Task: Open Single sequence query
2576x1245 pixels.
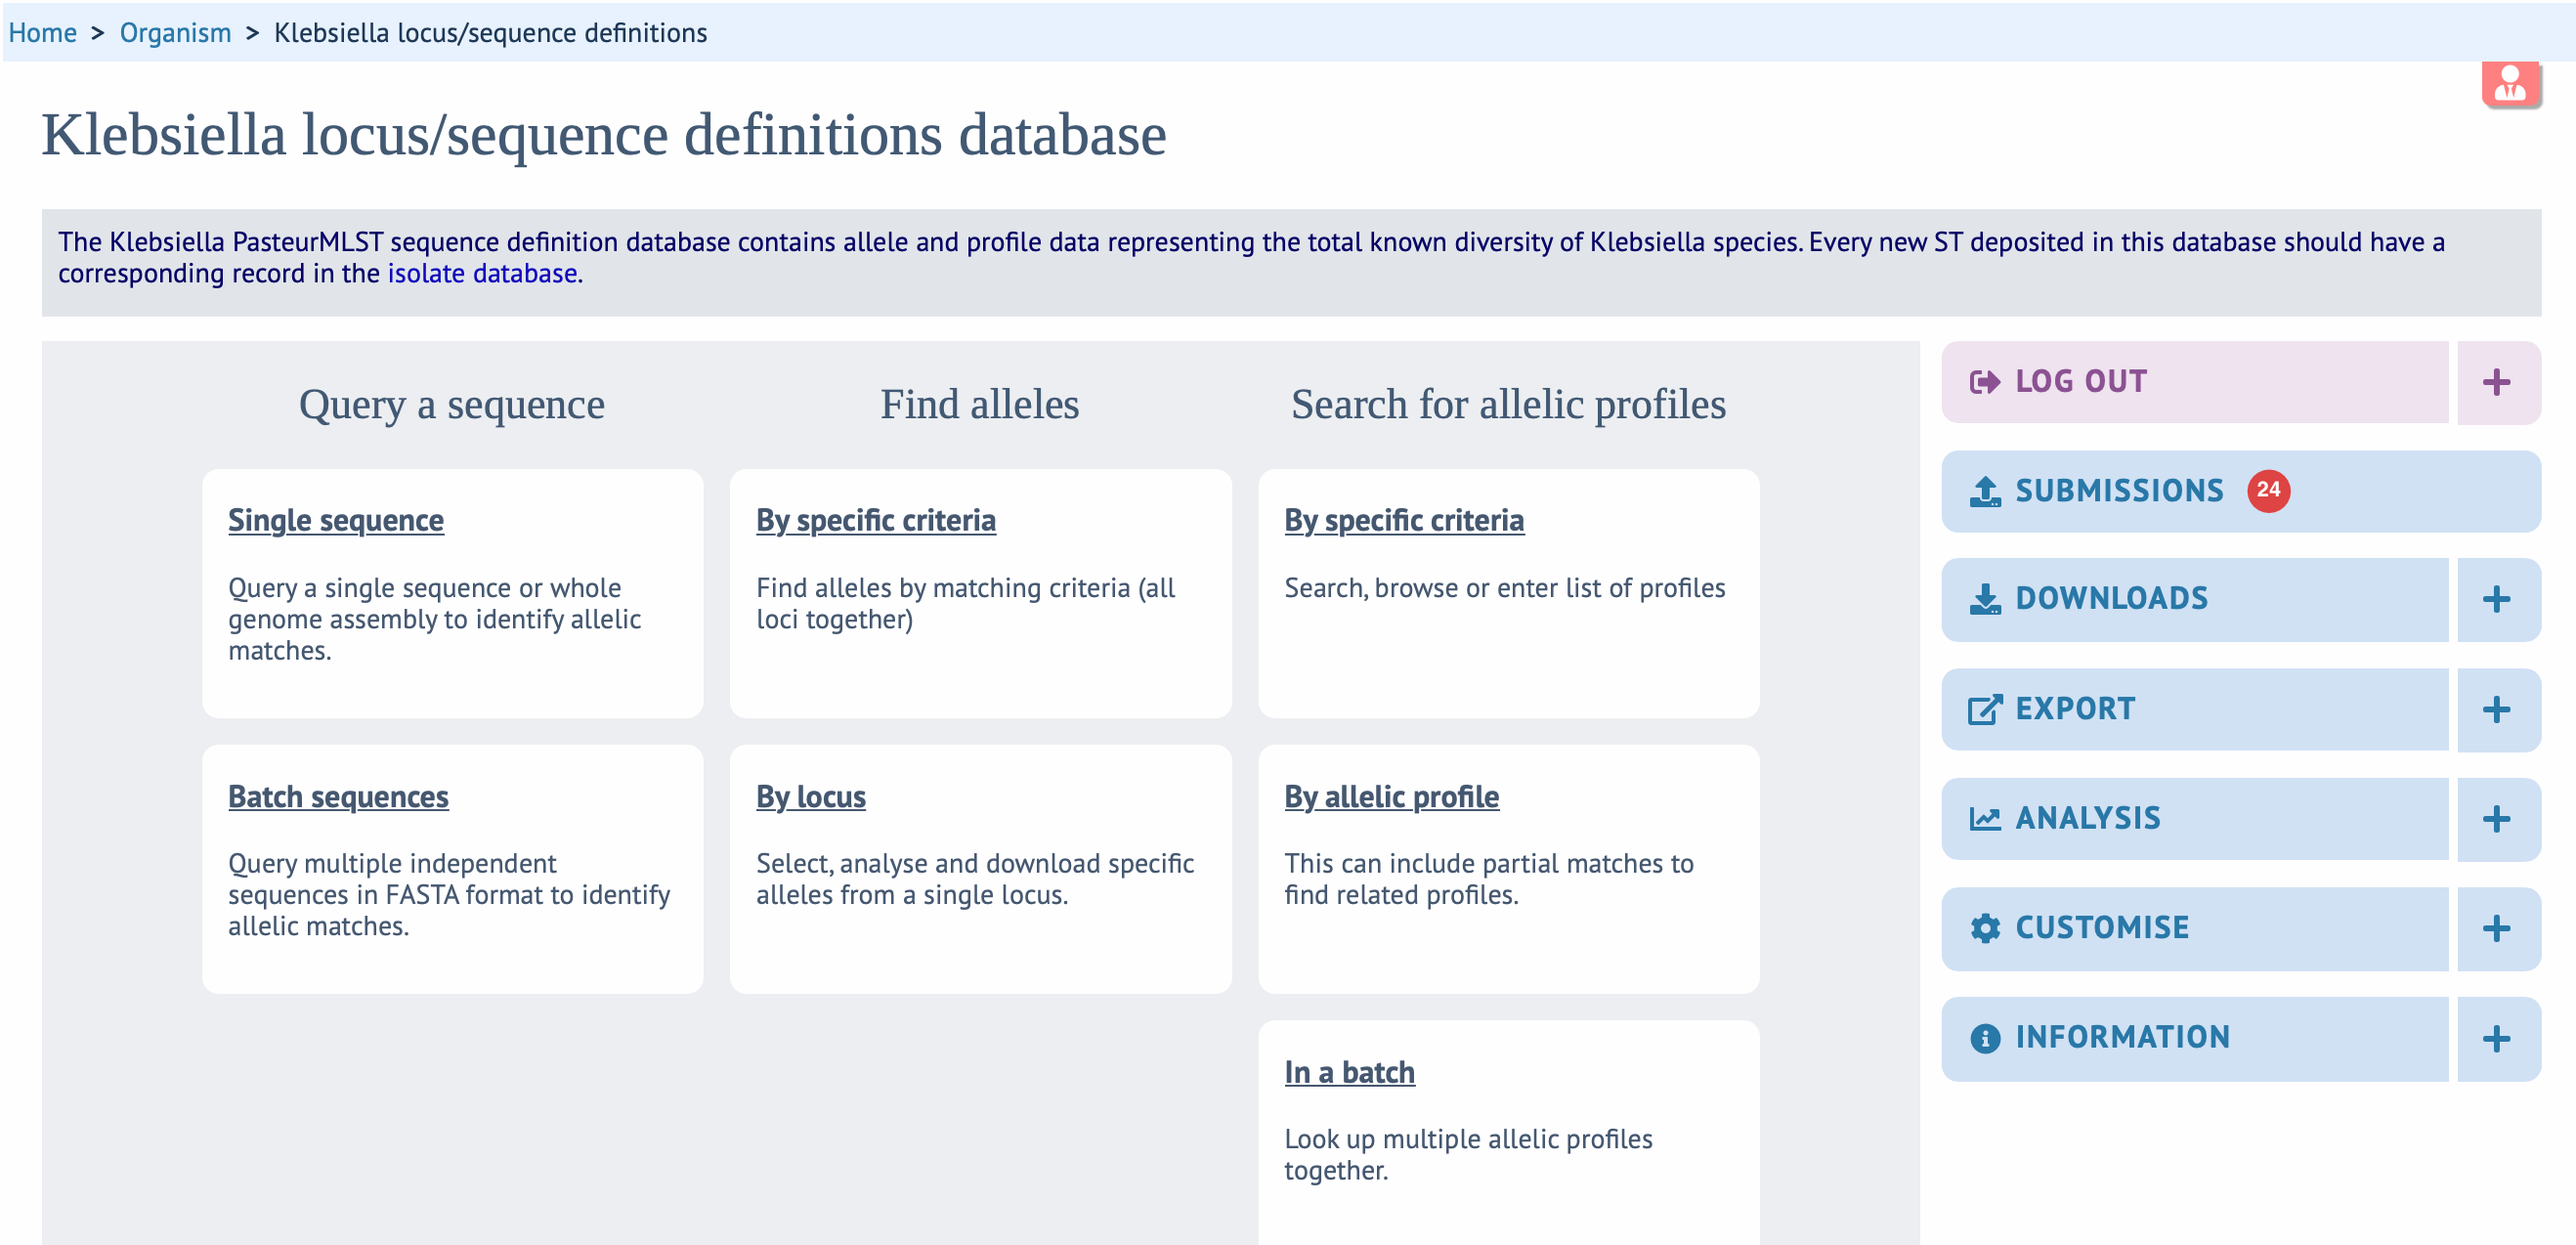Action: coord(335,520)
